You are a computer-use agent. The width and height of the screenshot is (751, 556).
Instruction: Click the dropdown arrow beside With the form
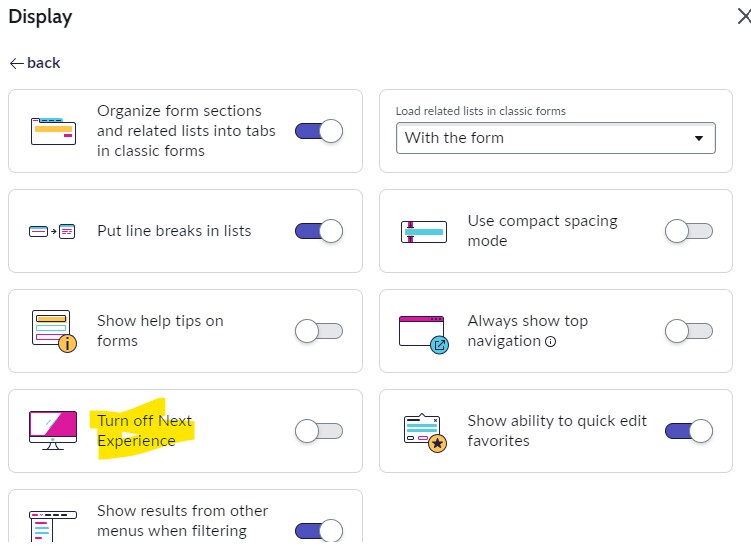pyautogui.click(x=699, y=138)
